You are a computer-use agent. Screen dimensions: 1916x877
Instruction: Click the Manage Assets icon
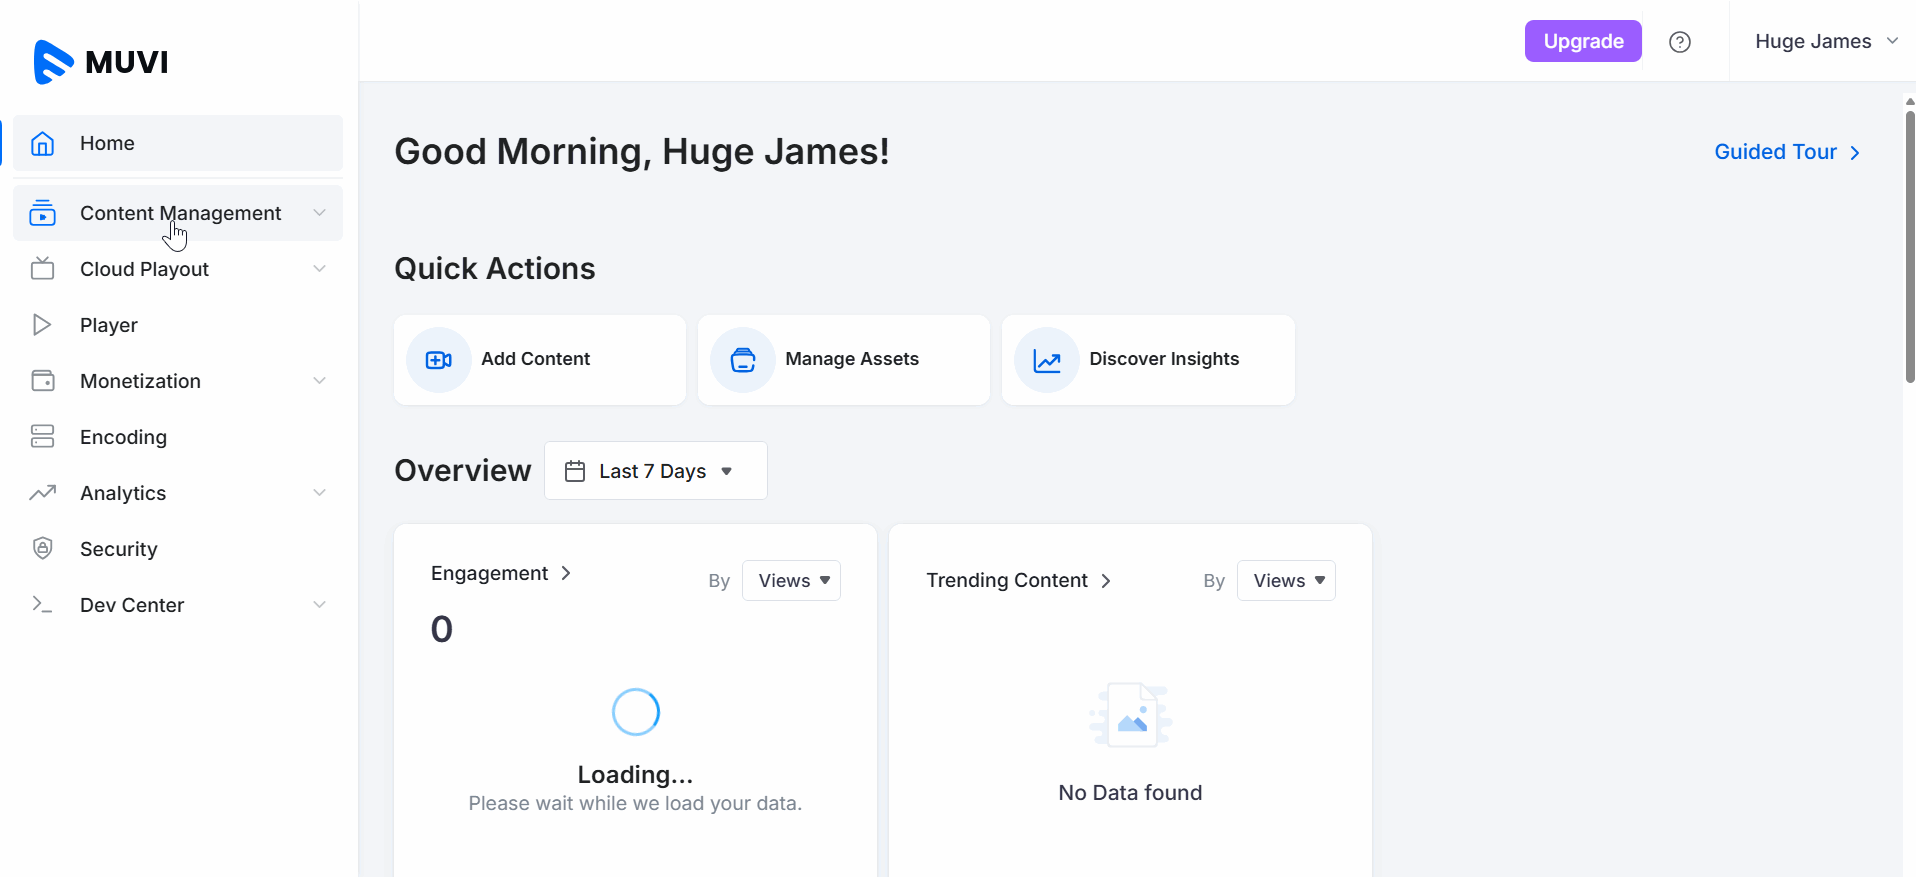pyautogui.click(x=742, y=360)
